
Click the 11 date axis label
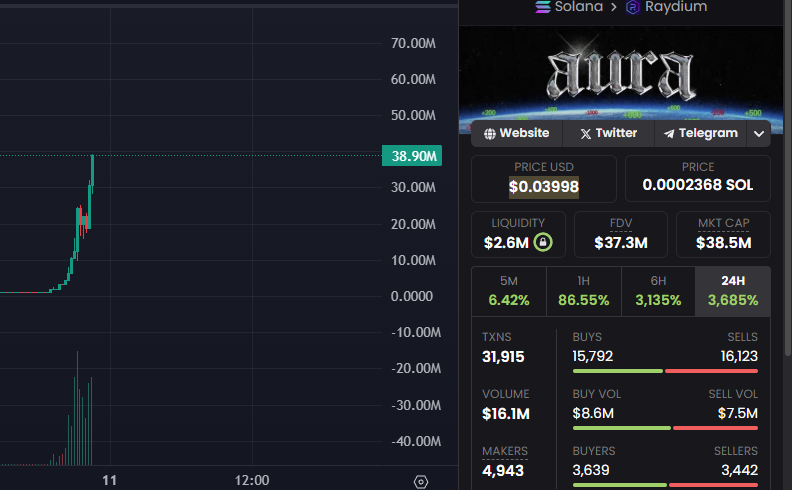click(109, 480)
